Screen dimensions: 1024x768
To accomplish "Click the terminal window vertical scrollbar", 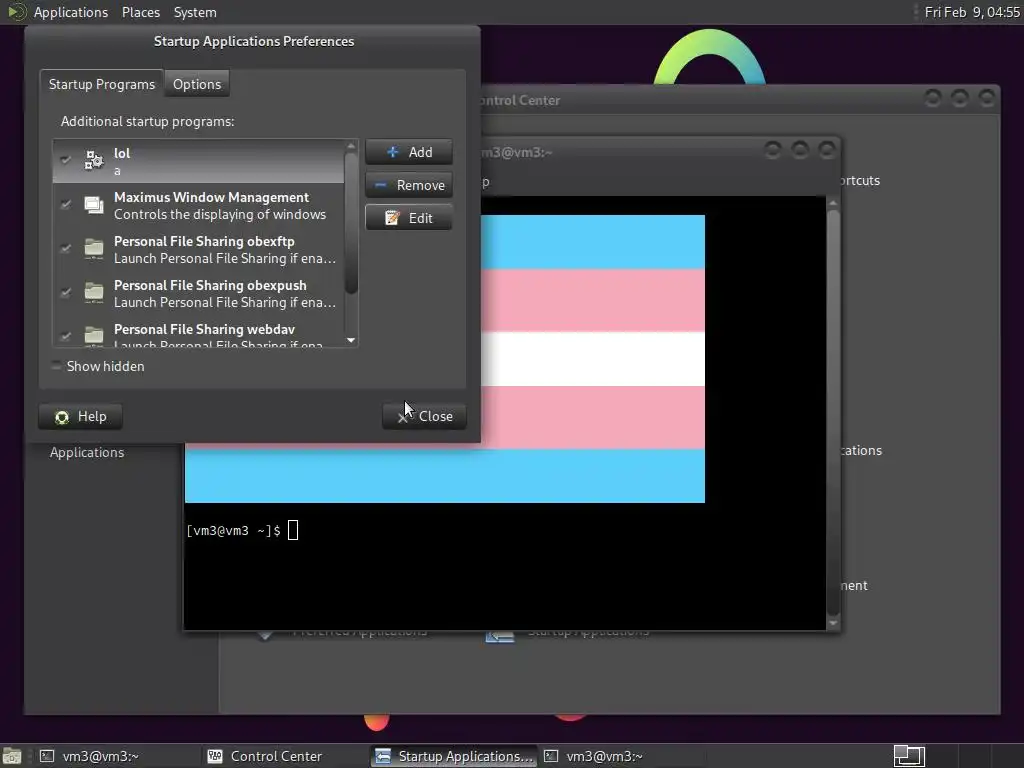I will click(x=833, y=411).
